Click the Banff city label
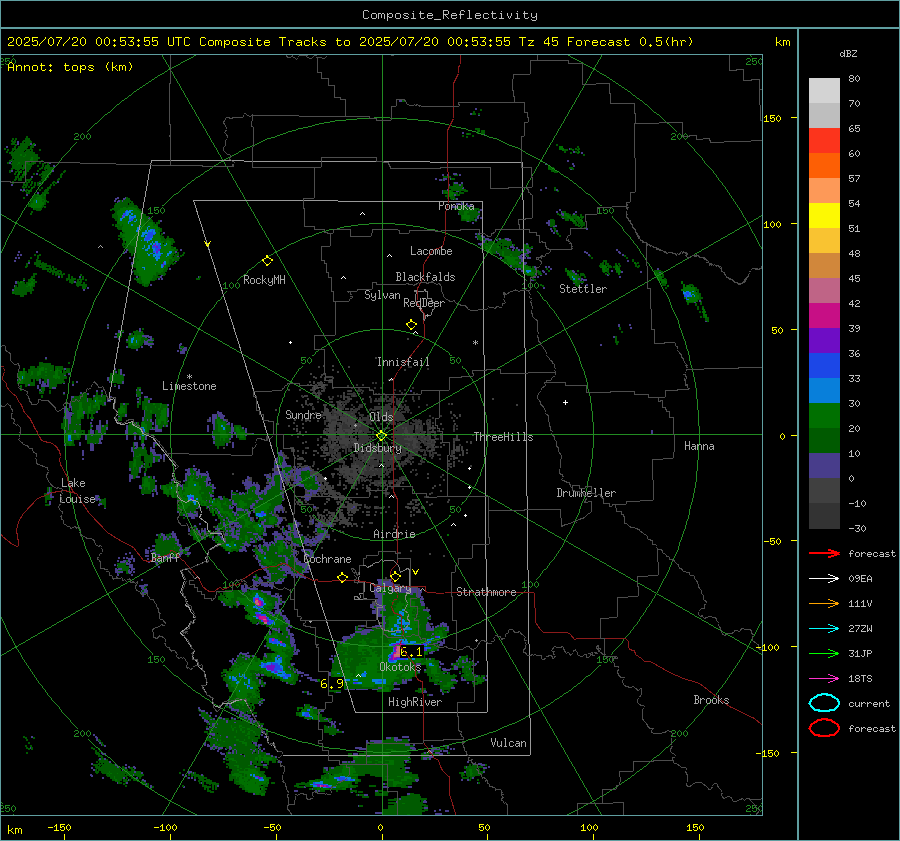This screenshot has height=841, width=900. (165, 558)
